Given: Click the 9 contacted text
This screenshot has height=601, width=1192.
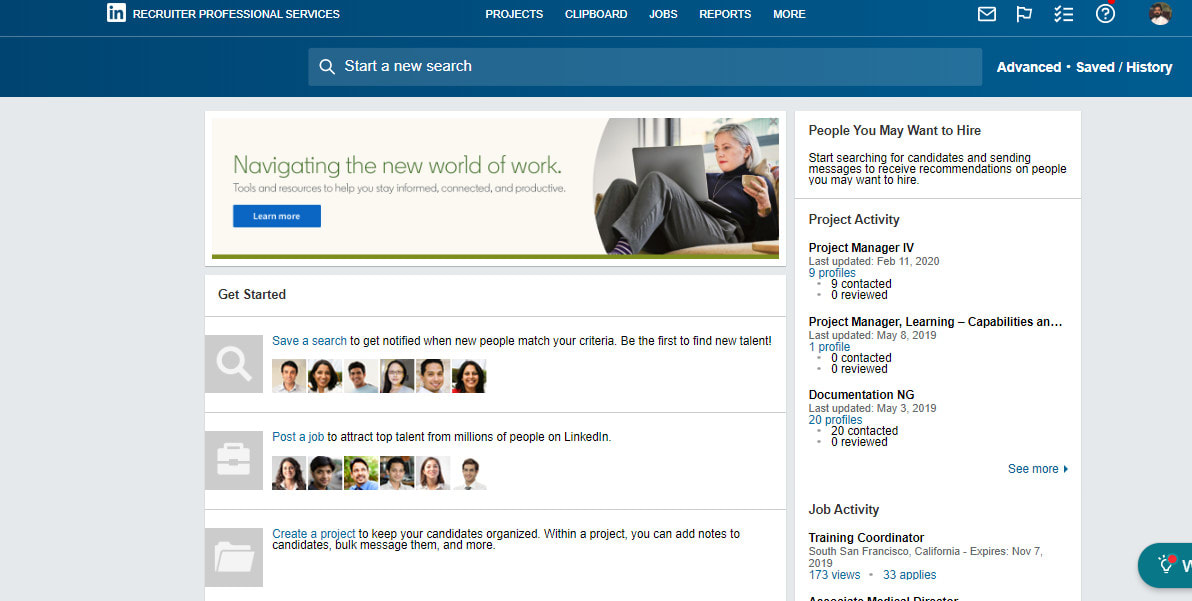Looking at the screenshot, I should pyautogui.click(x=861, y=284).
